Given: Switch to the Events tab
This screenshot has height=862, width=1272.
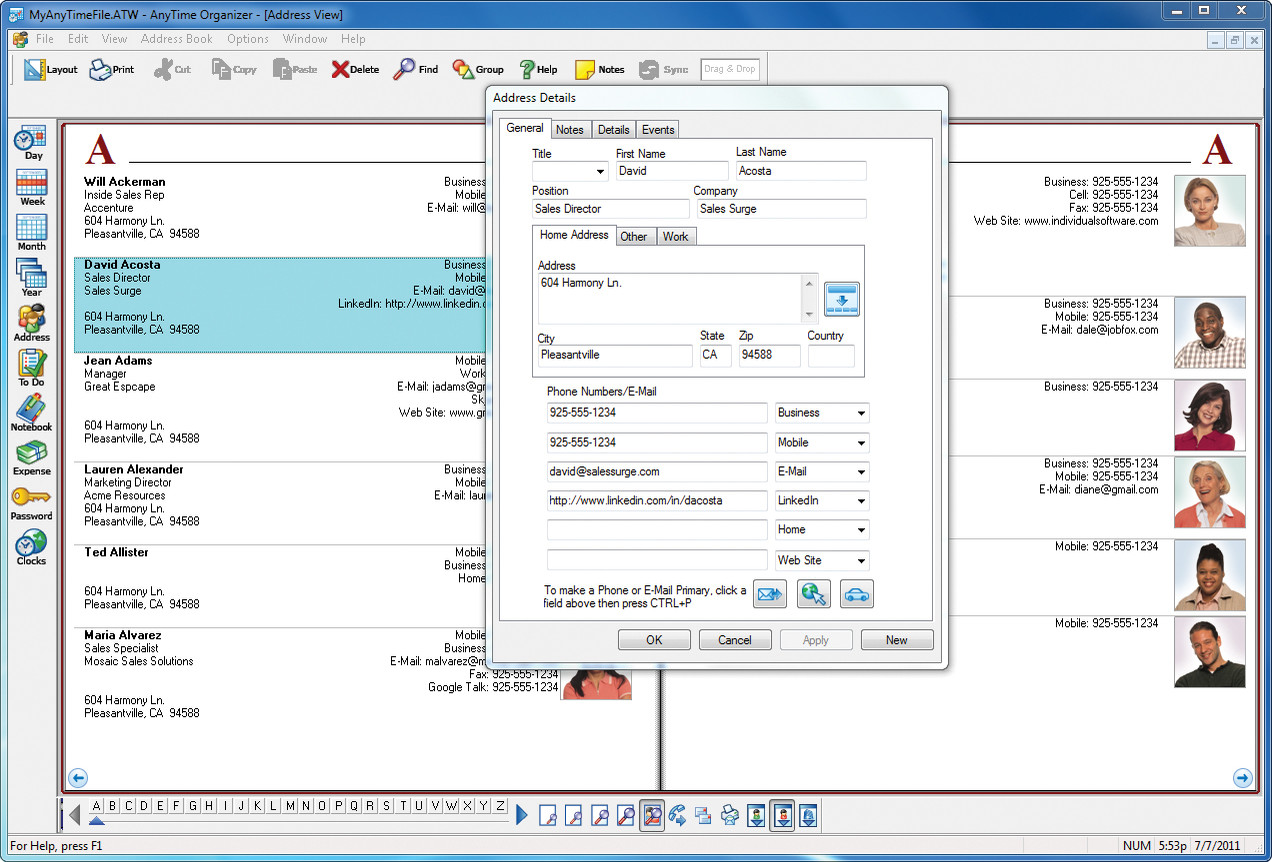Looking at the screenshot, I should tap(658, 129).
